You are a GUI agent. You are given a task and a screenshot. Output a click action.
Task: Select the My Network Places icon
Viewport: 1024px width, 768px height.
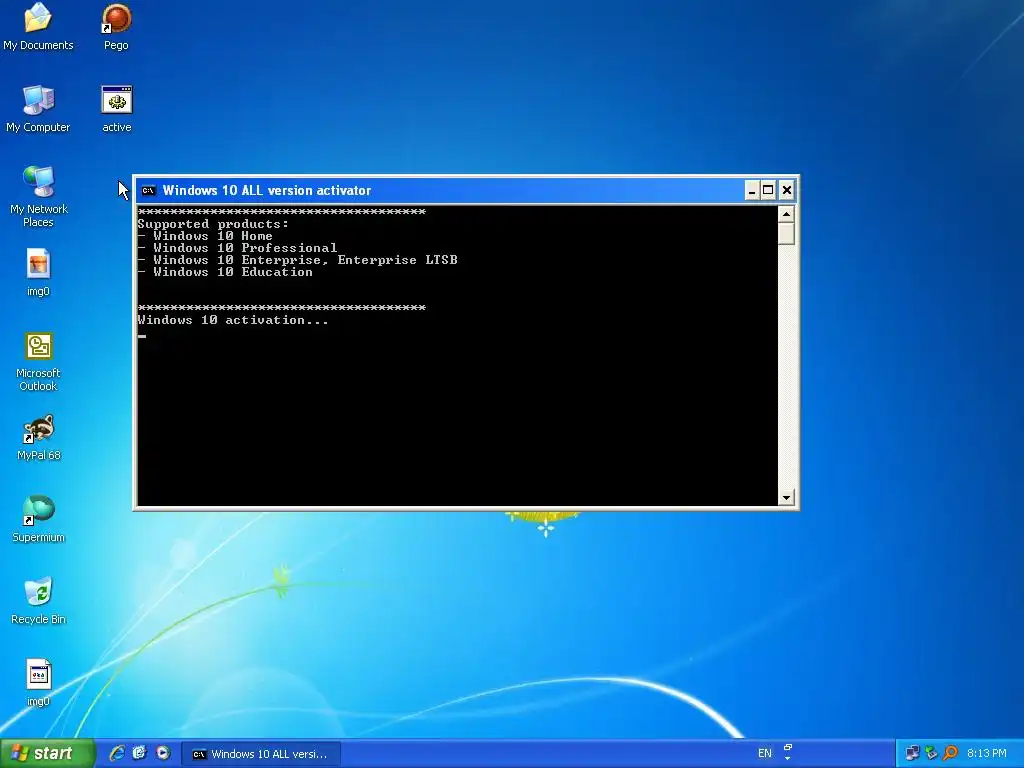(x=39, y=197)
